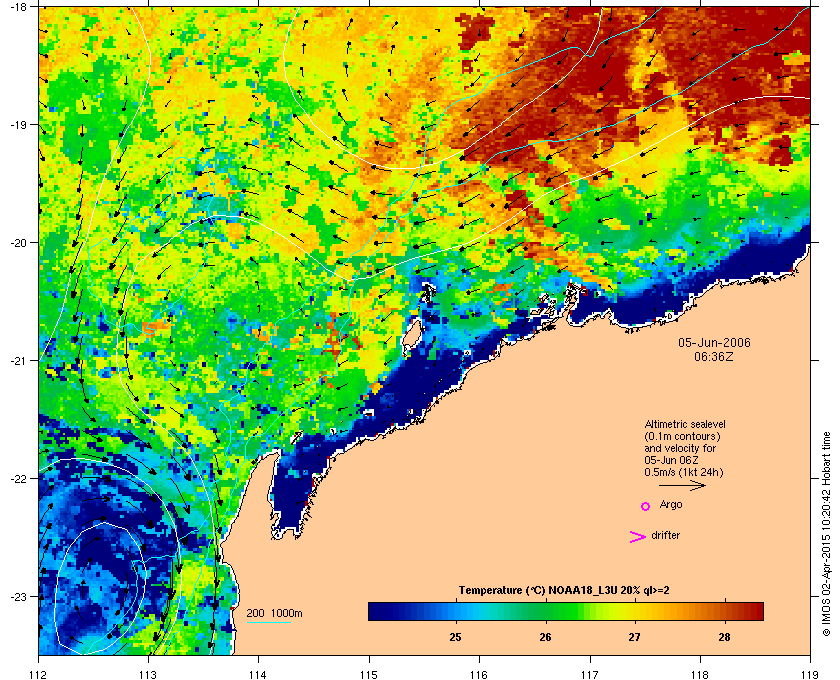Click the latitude axis label -20

point(18,243)
